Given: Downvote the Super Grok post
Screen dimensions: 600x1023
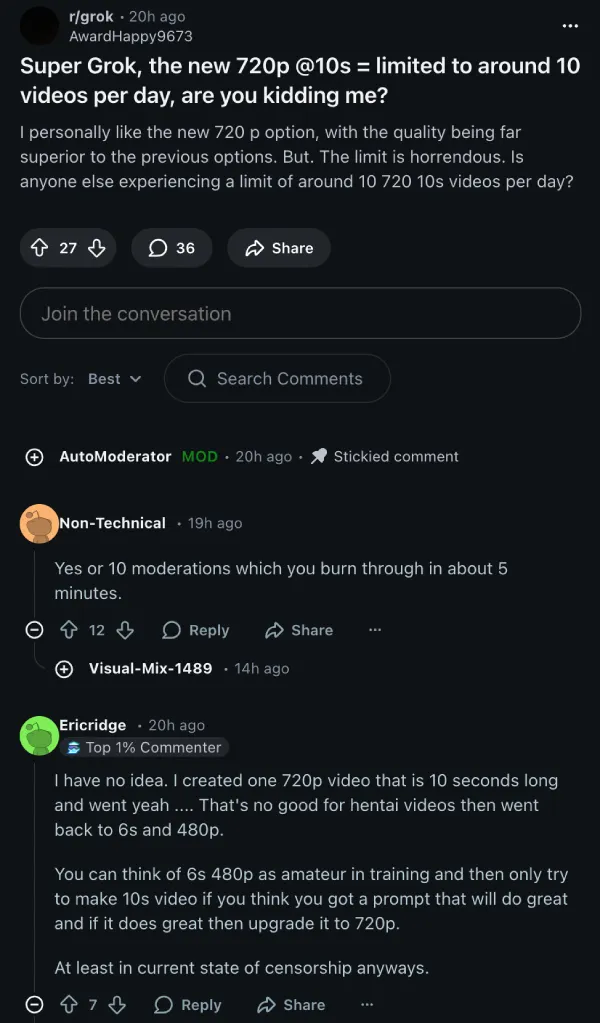Looking at the screenshot, I should click(96, 248).
